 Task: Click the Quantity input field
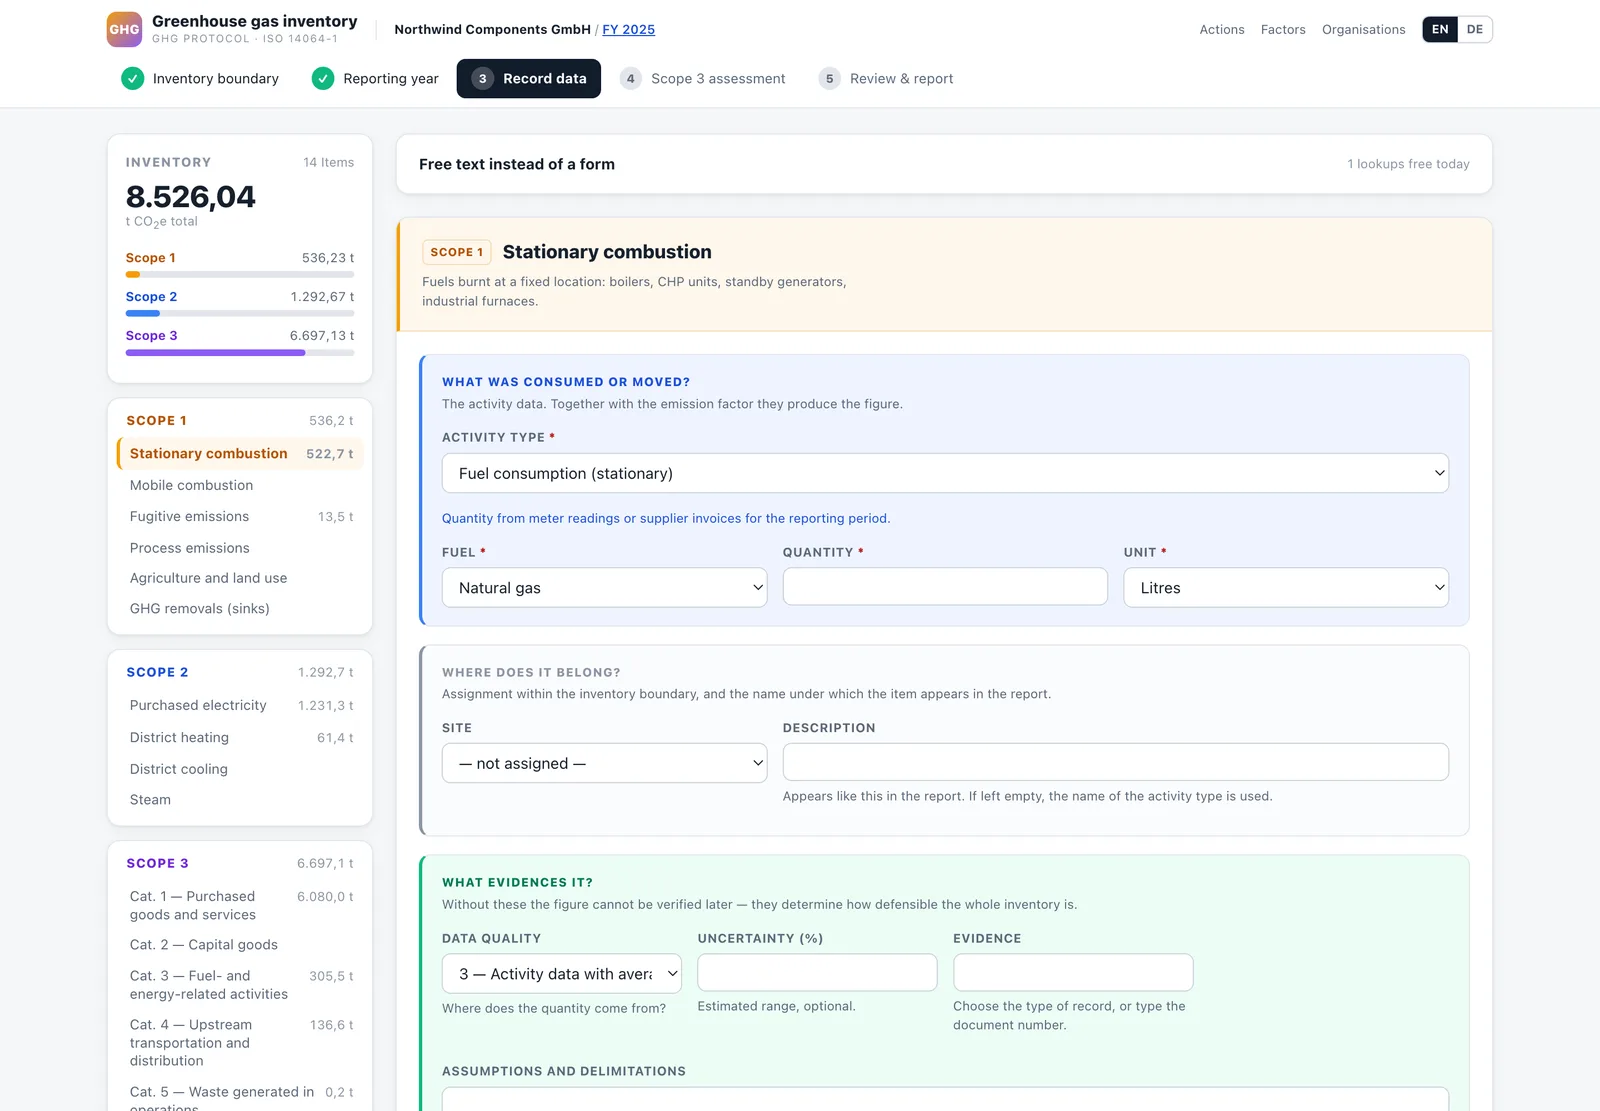945,586
